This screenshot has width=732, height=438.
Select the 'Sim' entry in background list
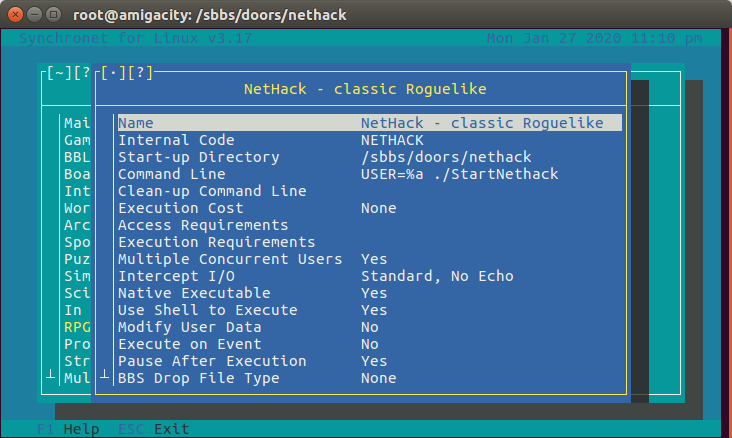click(x=77, y=276)
